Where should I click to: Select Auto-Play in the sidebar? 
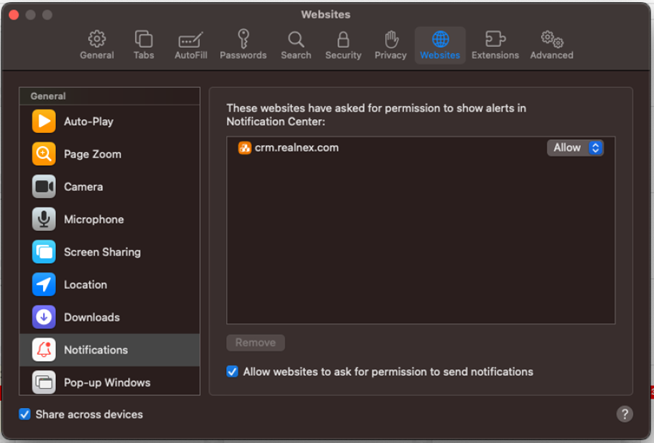pos(88,122)
